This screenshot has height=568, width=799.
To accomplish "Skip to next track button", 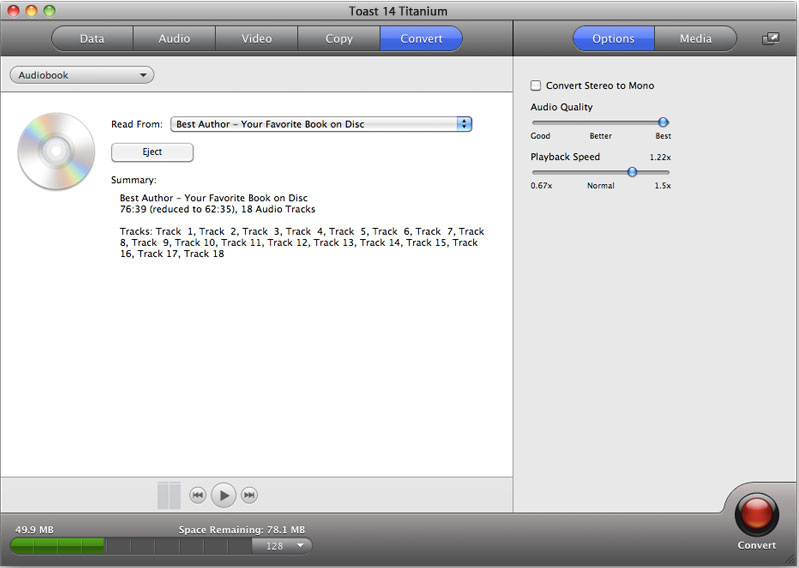I will click(x=250, y=495).
